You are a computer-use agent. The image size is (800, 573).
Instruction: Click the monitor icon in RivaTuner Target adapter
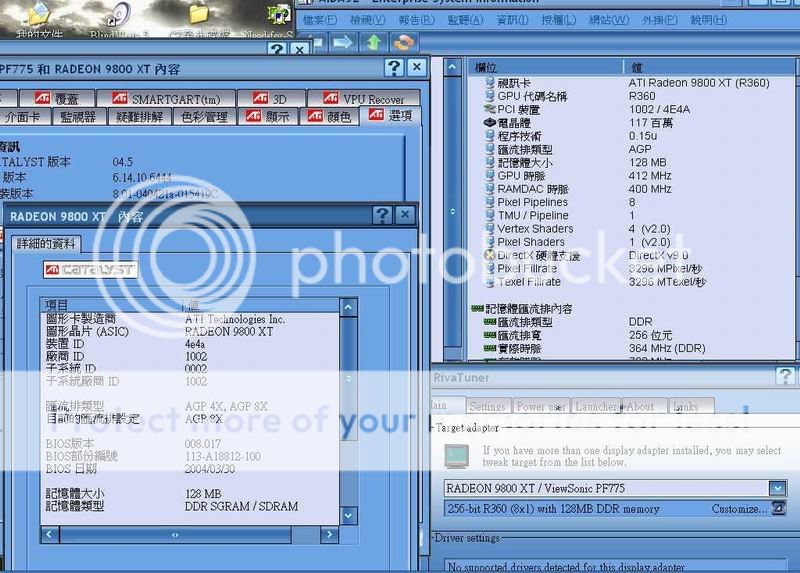click(457, 456)
